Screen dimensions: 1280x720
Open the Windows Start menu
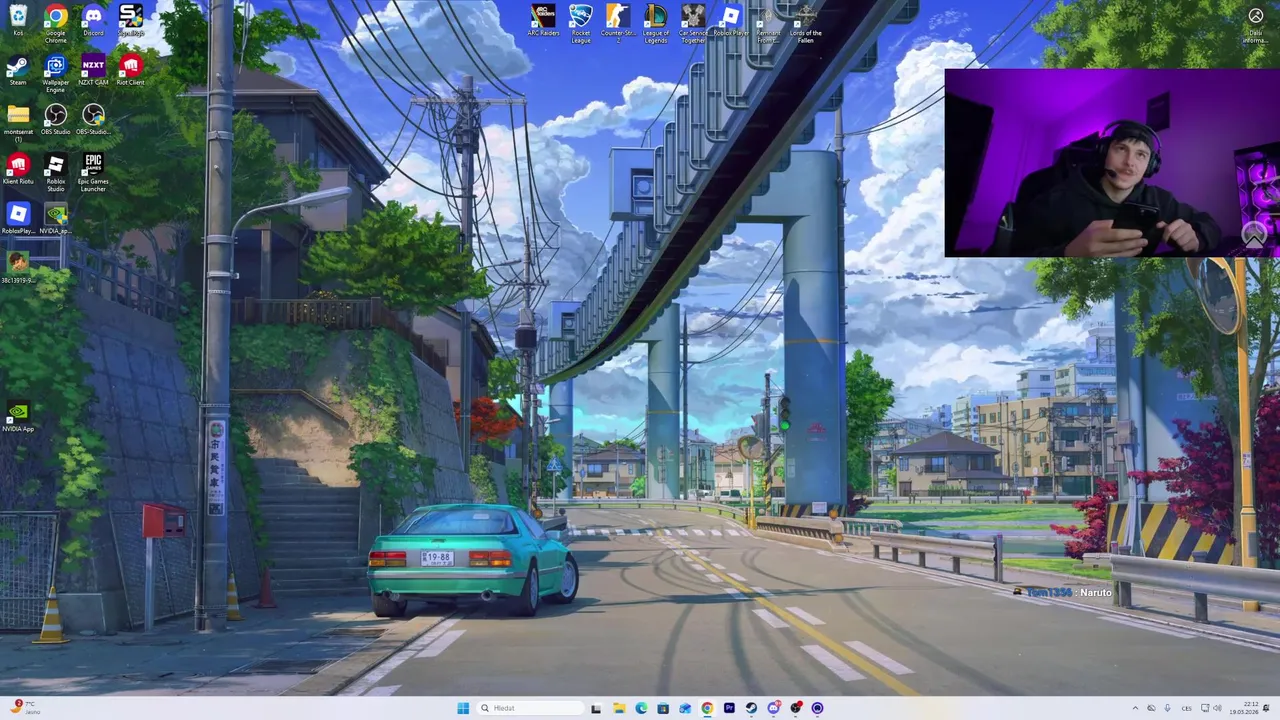tap(463, 708)
